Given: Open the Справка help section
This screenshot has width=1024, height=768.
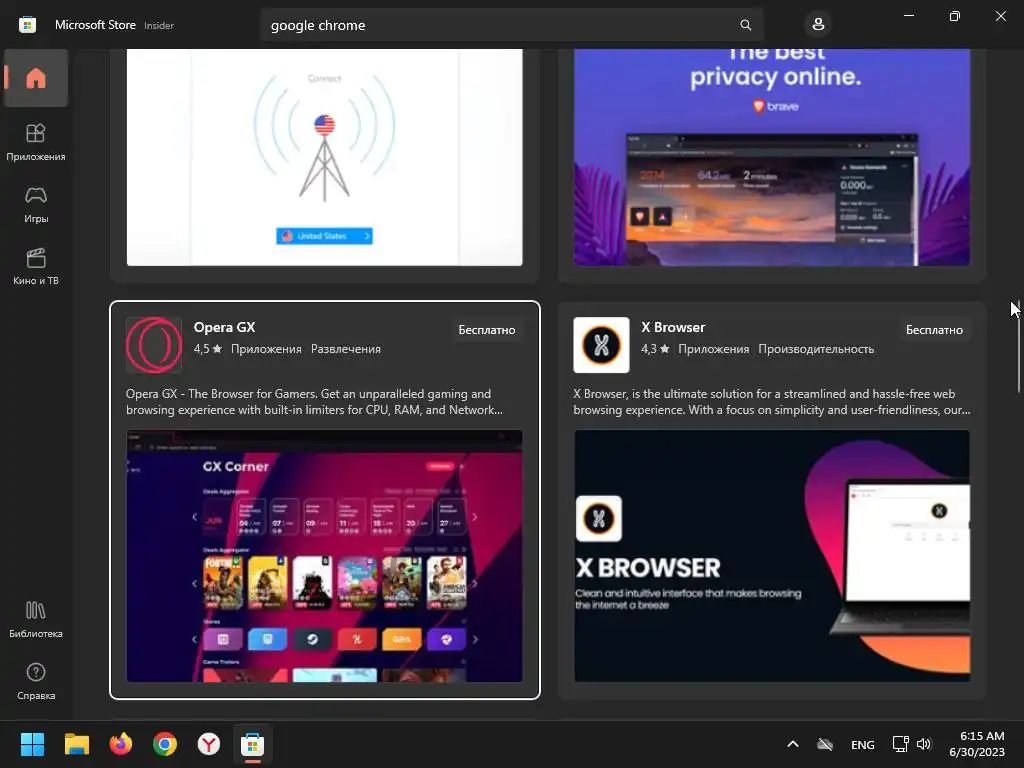Looking at the screenshot, I should [x=36, y=681].
